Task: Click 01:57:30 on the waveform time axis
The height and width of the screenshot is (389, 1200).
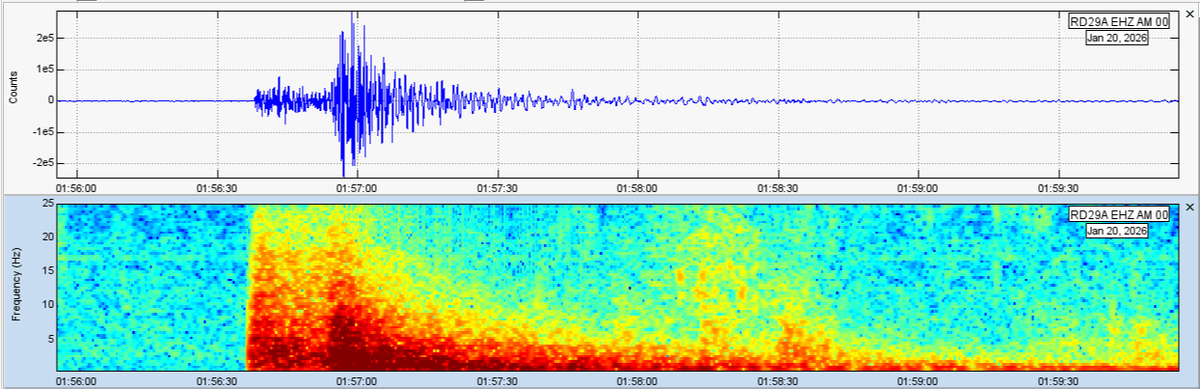Action: click(497, 187)
